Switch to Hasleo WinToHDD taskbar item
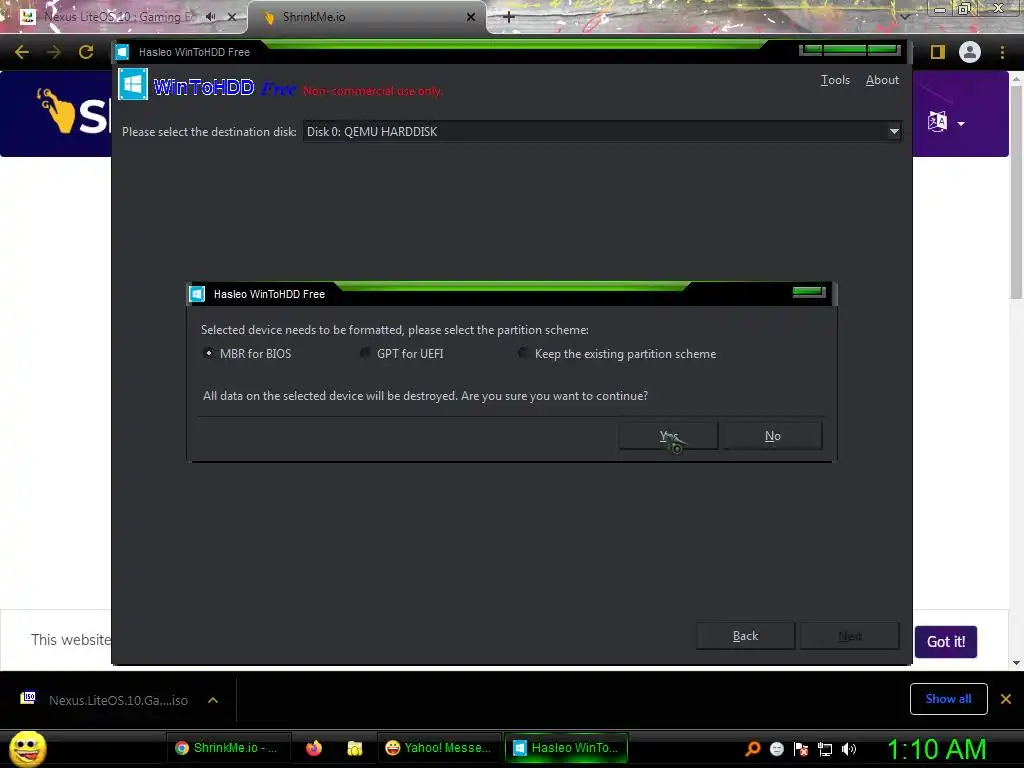 click(566, 748)
